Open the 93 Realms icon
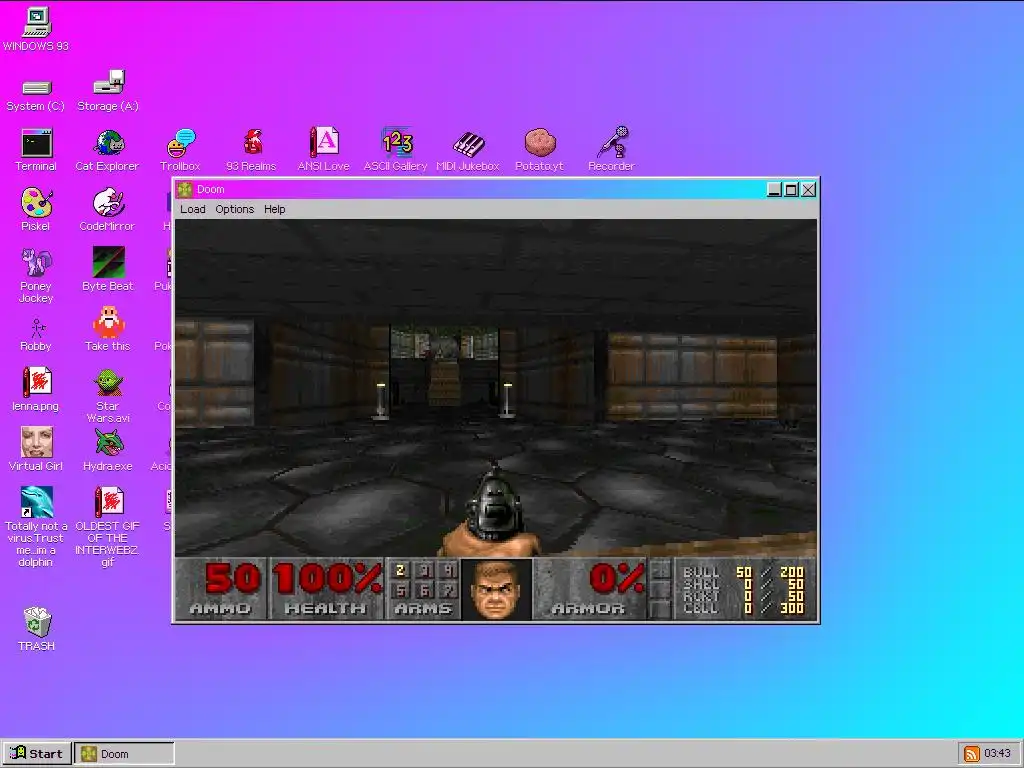Image resolution: width=1024 pixels, height=768 pixels. tap(251, 150)
